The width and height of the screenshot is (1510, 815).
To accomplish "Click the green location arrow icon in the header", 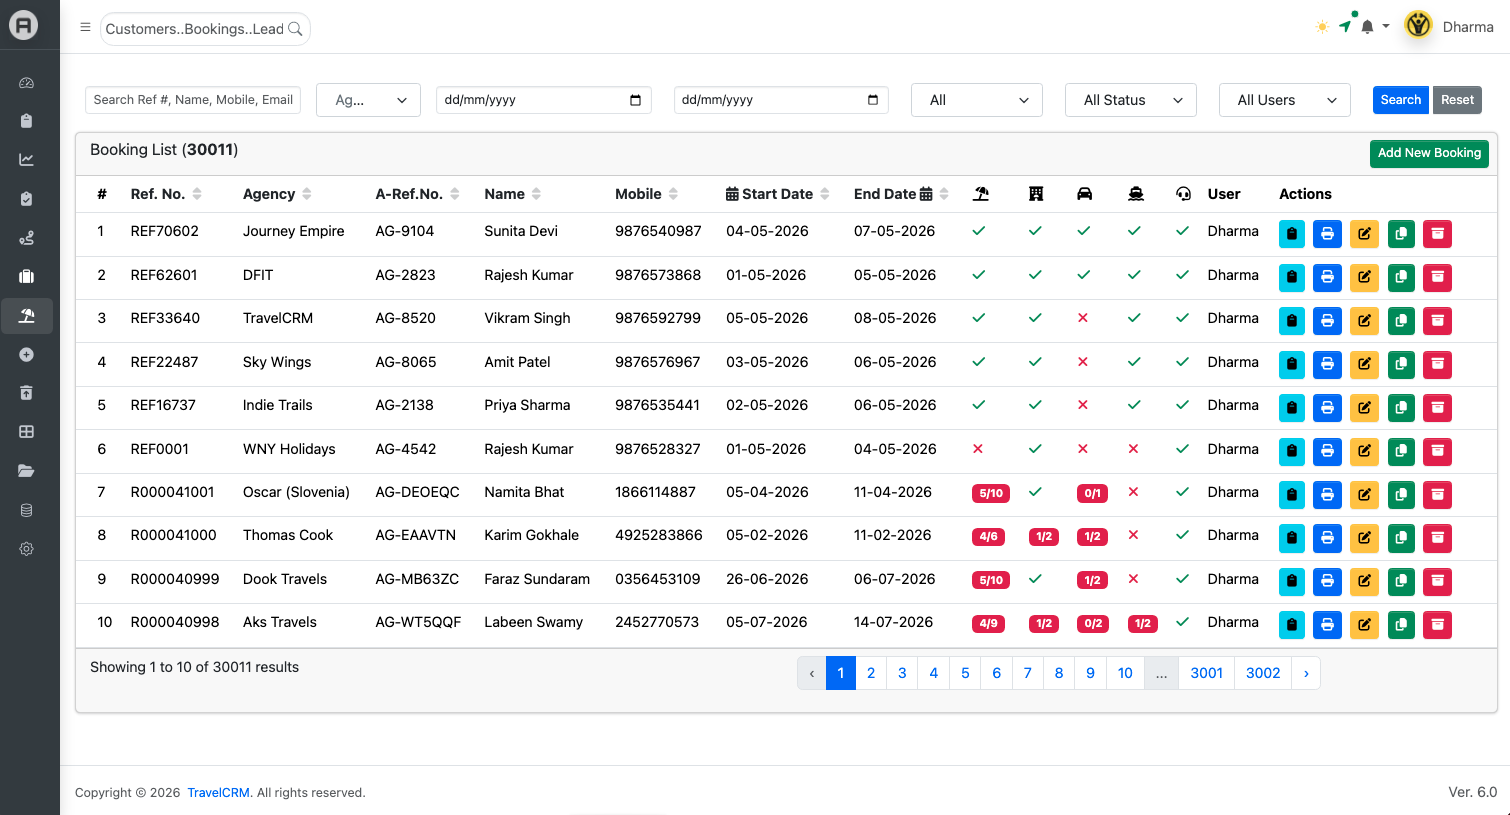I will click(1346, 26).
